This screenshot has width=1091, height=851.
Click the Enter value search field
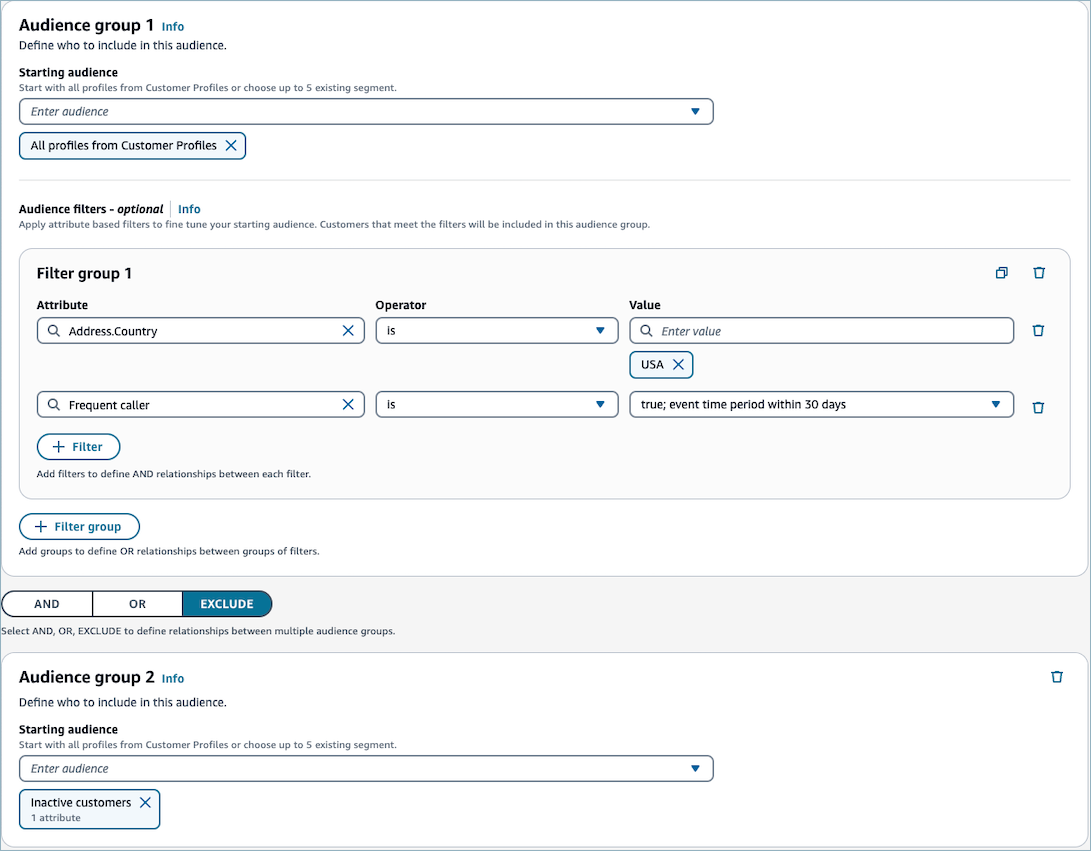pos(830,331)
